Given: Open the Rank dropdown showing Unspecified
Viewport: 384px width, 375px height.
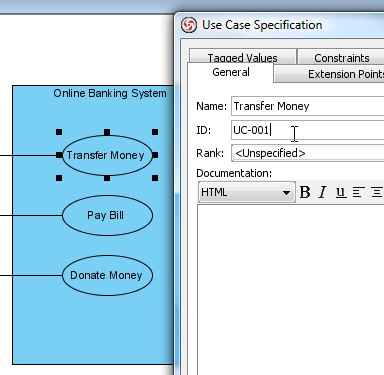Looking at the screenshot, I should [x=308, y=153].
